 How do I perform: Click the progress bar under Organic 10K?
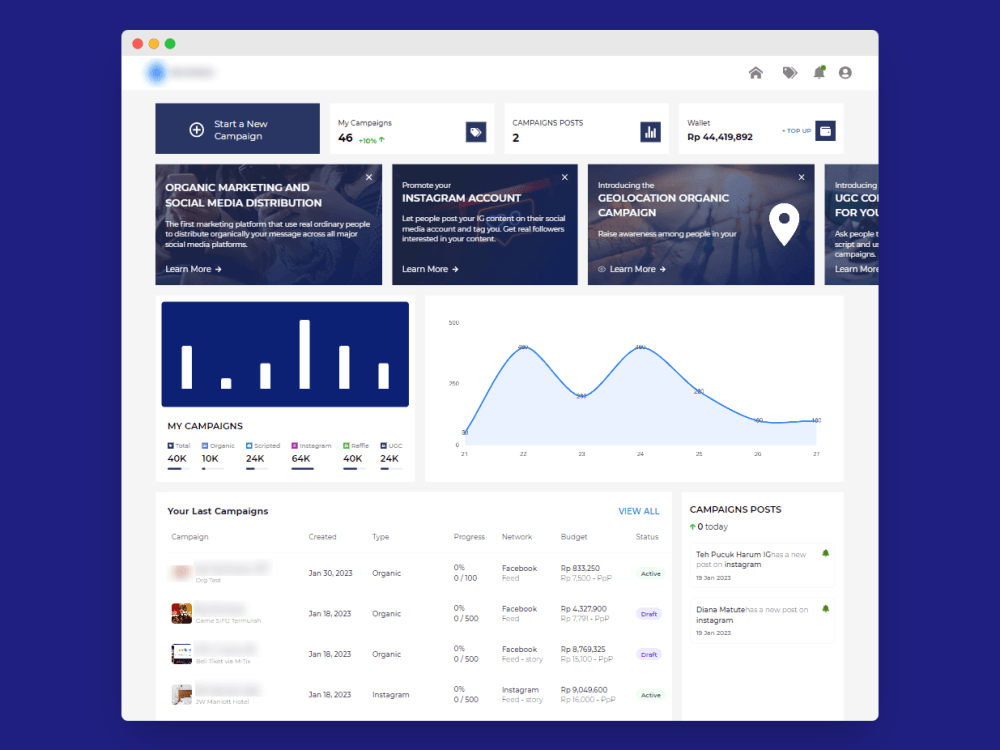tap(212, 466)
